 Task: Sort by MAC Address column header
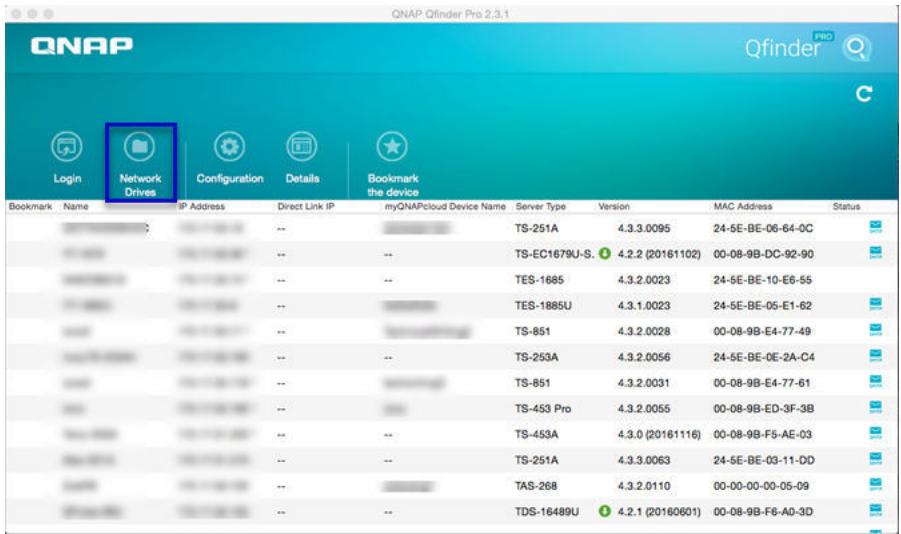point(743,206)
